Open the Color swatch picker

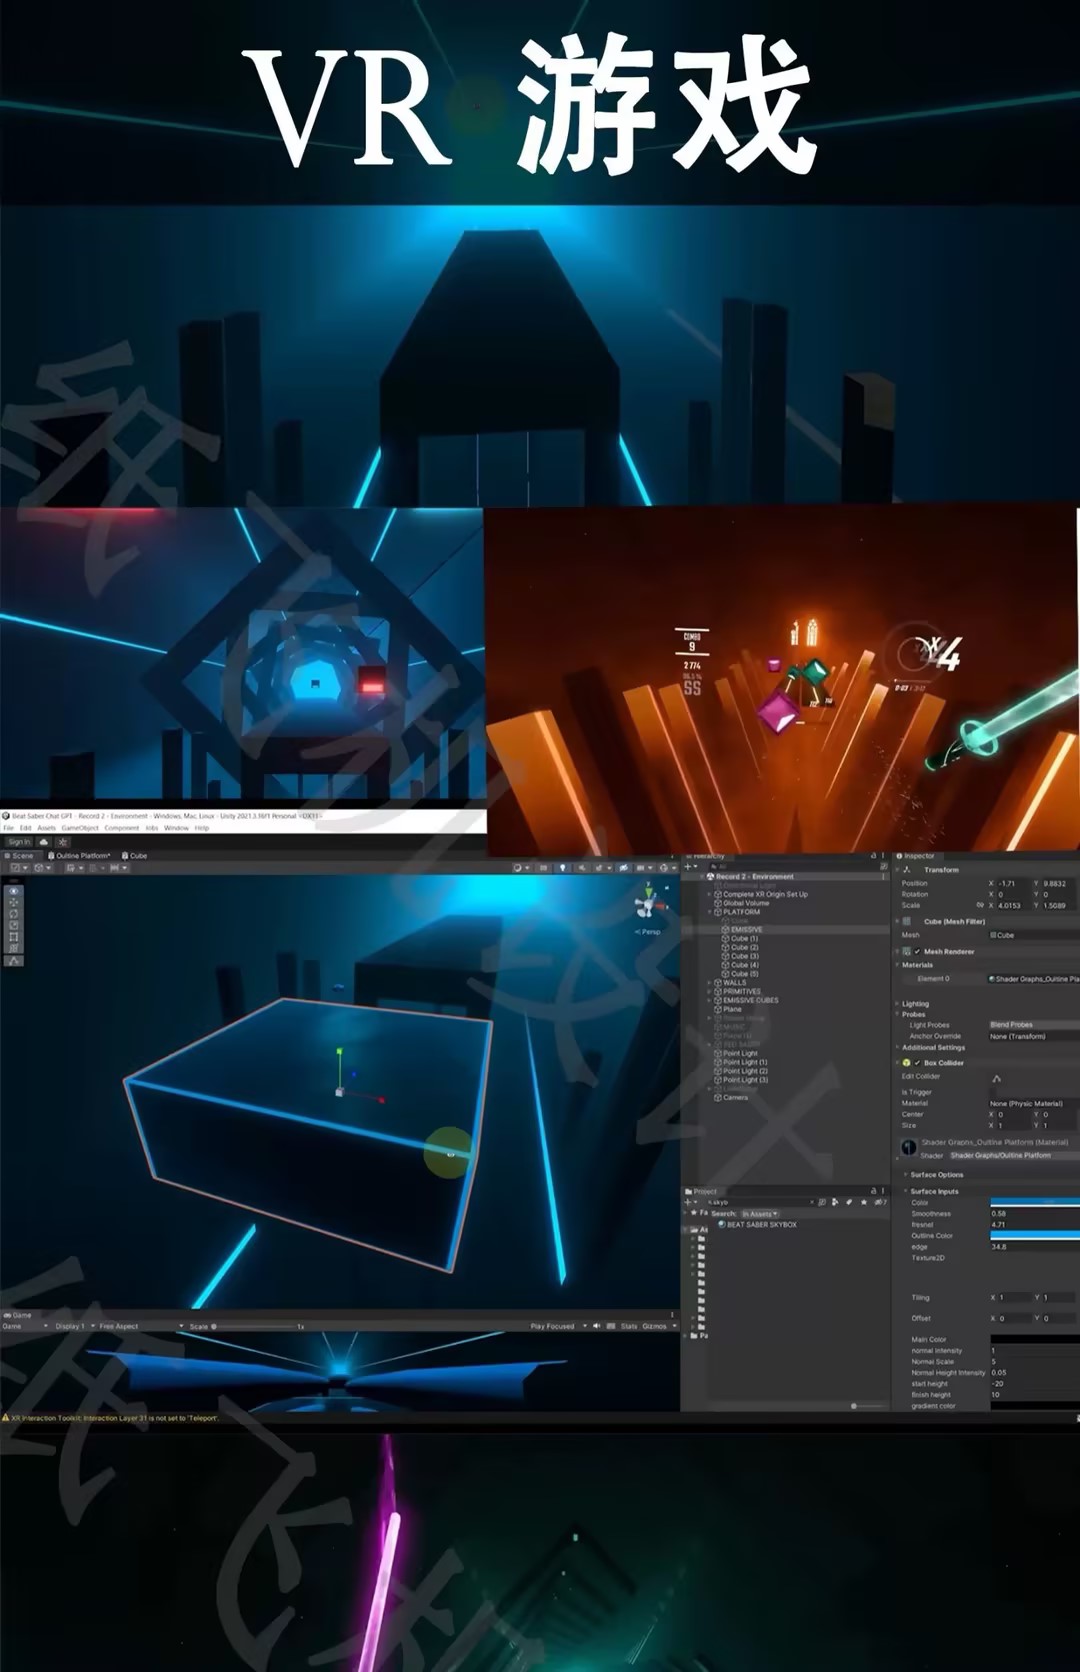[x=1035, y=1202]
